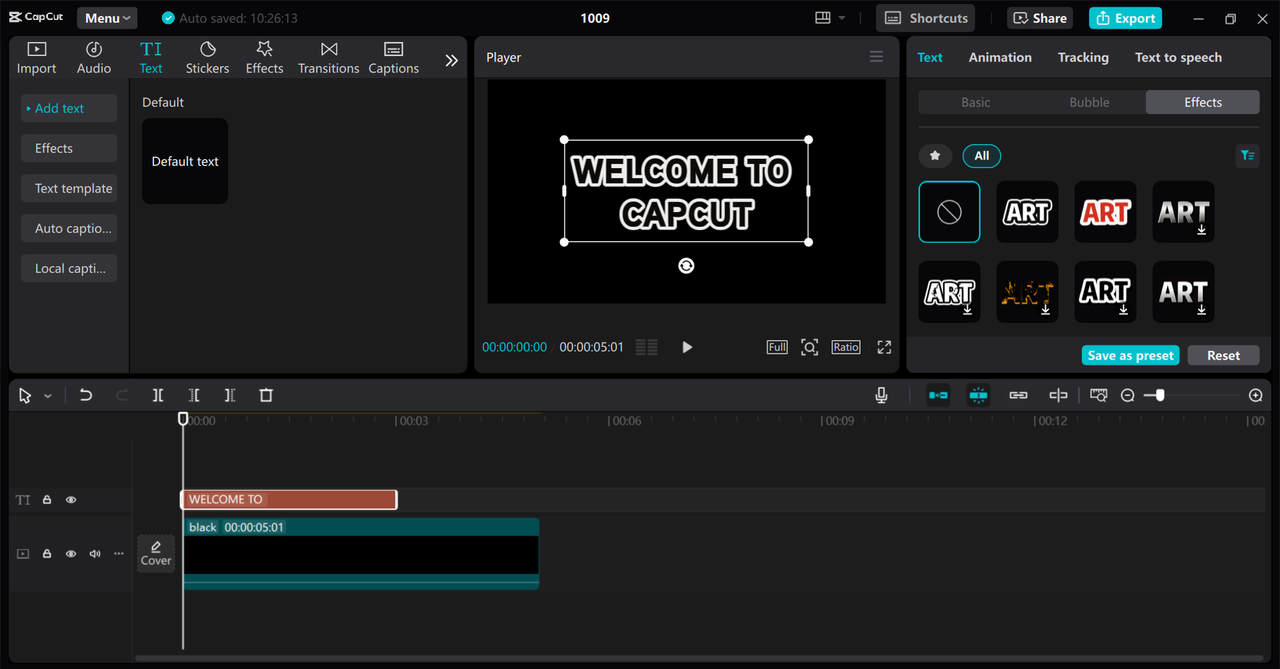Delete the selected clip
The image size is (1280, 669).
266,395
